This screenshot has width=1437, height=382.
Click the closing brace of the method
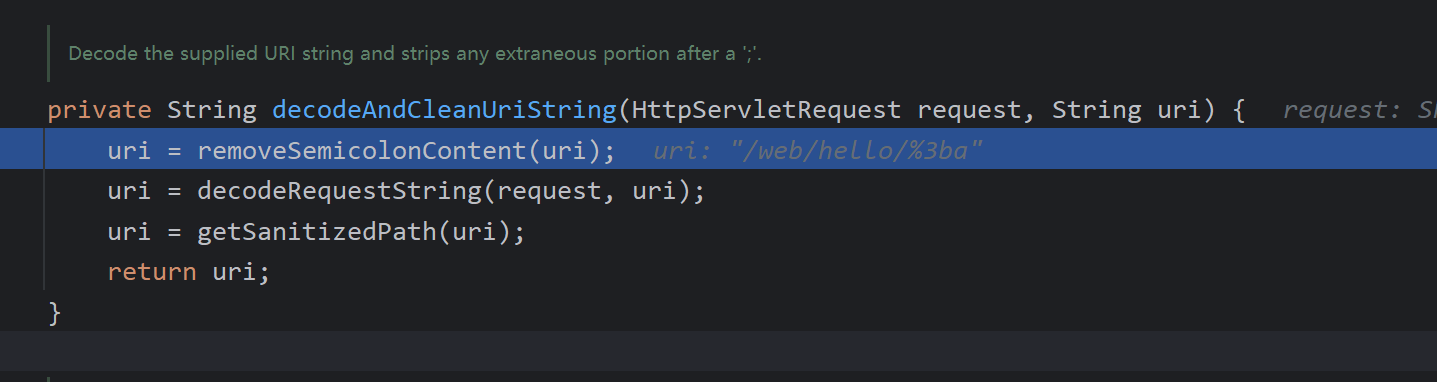55,313
